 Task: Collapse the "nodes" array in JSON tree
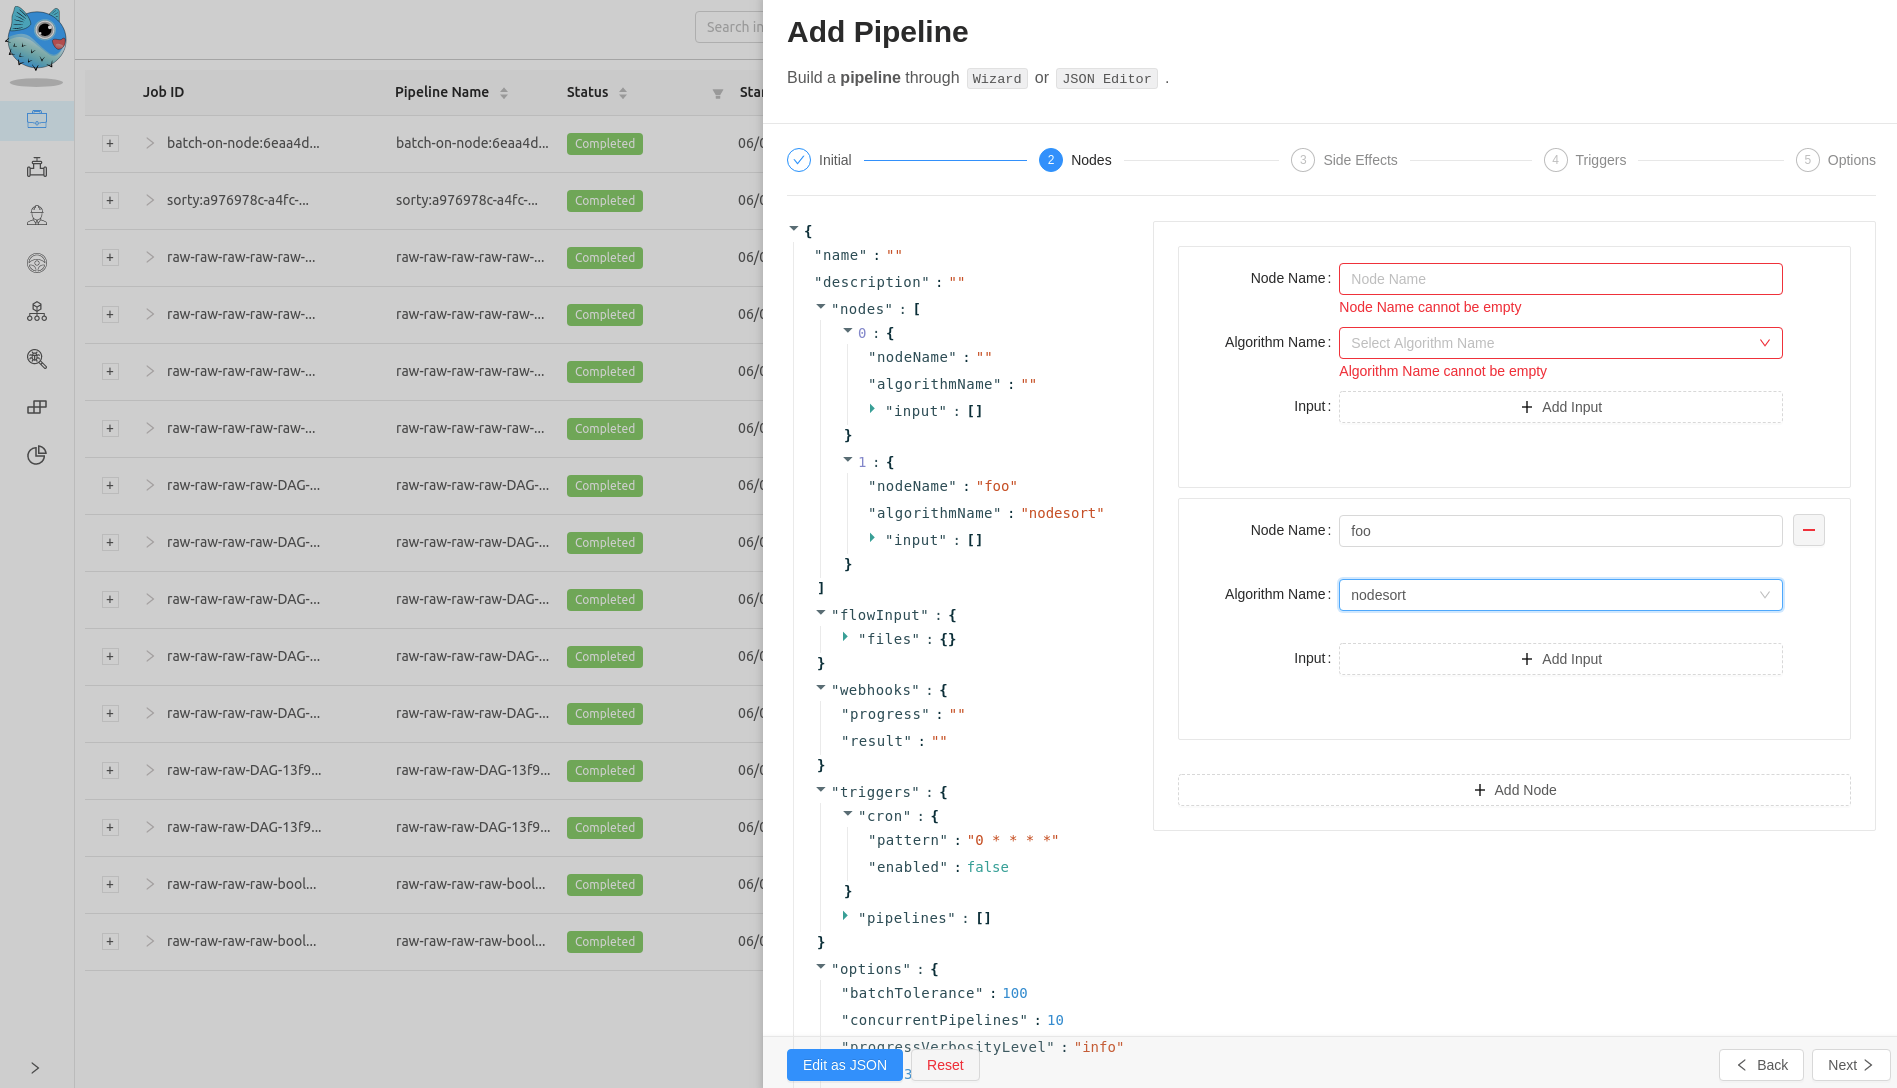click(x=821, y=307)
